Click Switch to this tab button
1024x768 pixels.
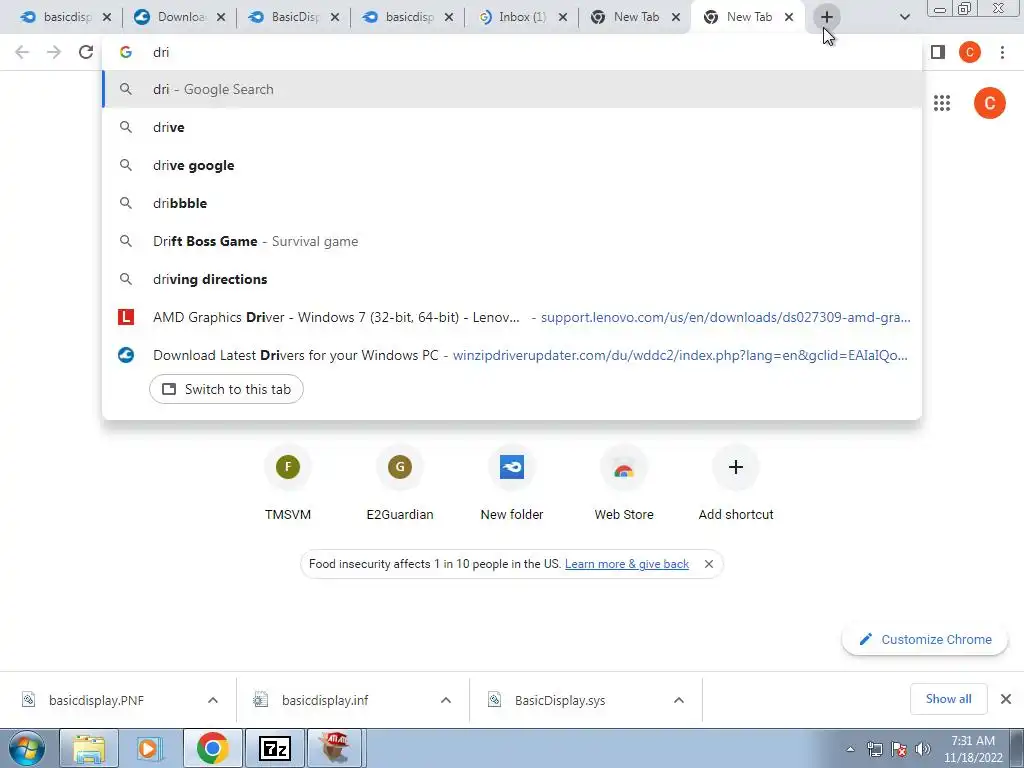pyautogui.click(x=226, y=389)
